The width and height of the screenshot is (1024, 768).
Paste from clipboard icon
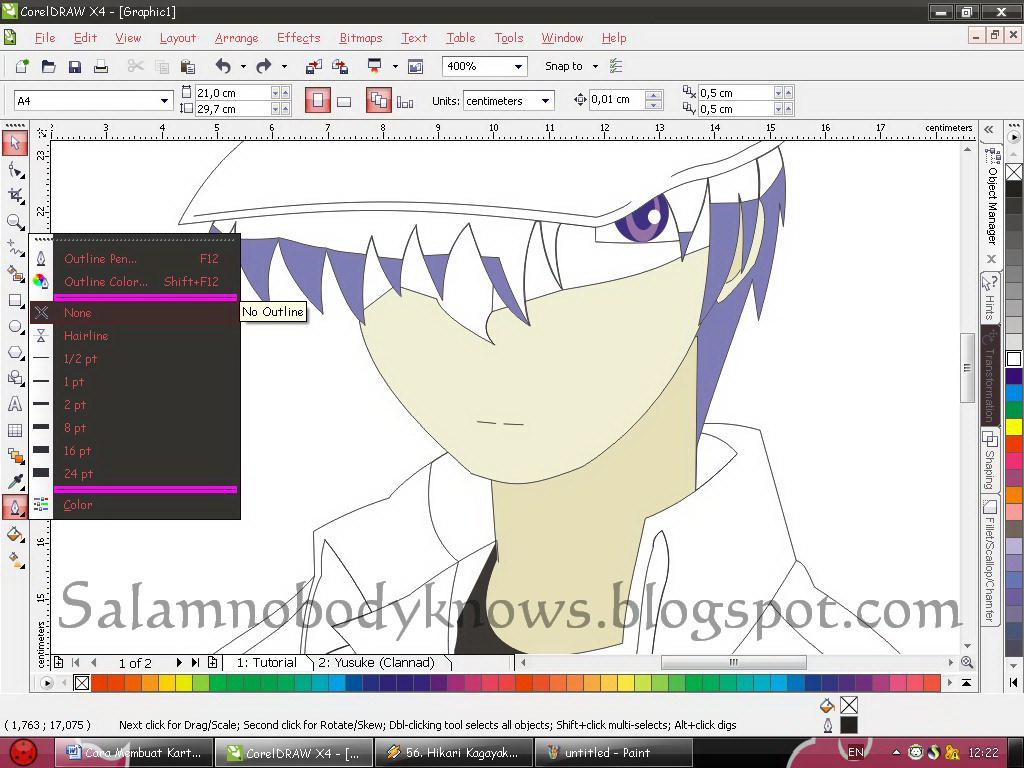click(x=187, y=66)
